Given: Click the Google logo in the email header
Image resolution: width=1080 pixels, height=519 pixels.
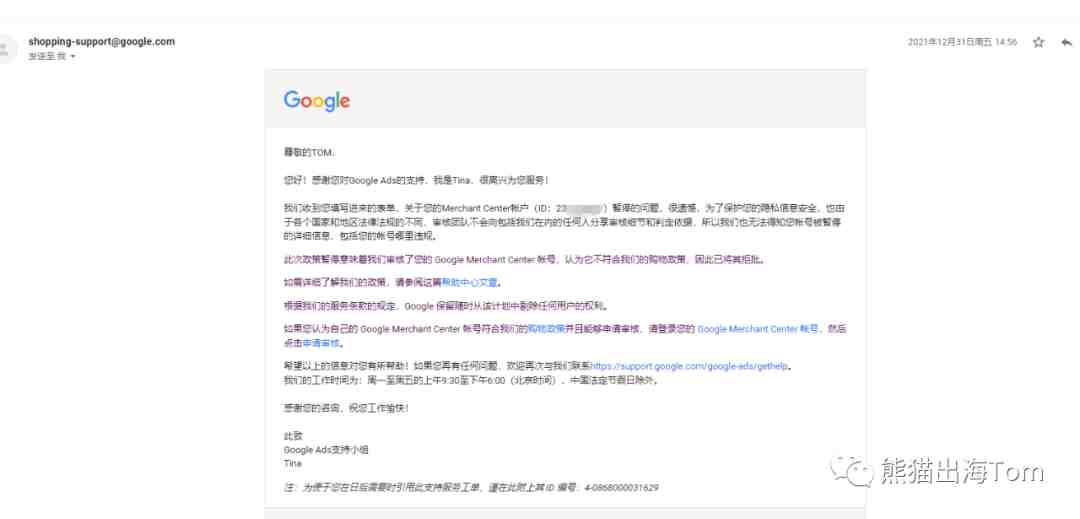Looking at the screenshot, I should (317, 100).
